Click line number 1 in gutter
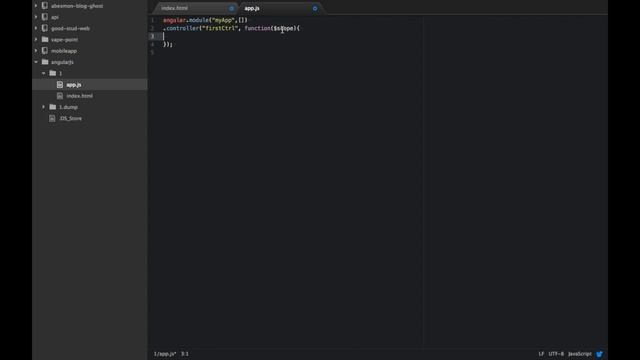 pos(153,20)
